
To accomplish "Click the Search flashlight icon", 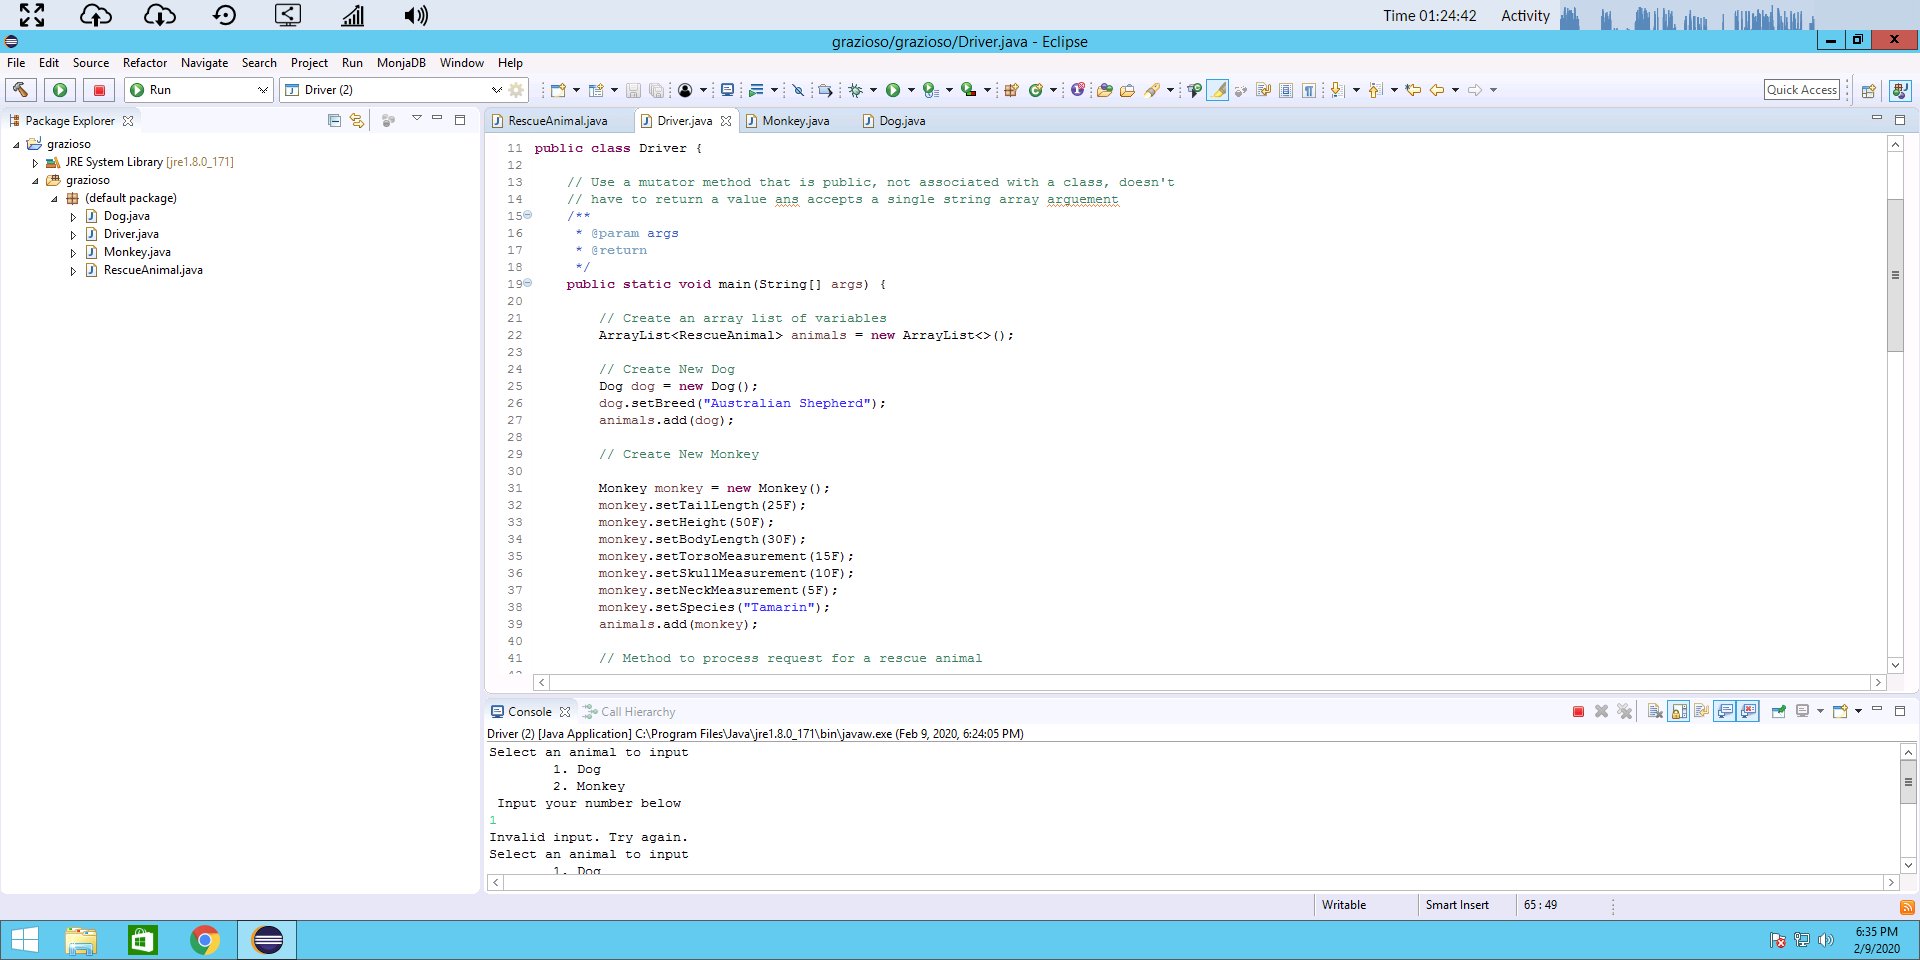I will click(1152, 90).
